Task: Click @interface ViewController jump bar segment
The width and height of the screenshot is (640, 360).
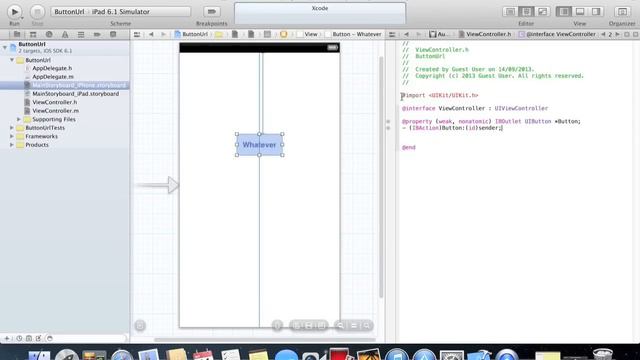Action: [557, 35]
